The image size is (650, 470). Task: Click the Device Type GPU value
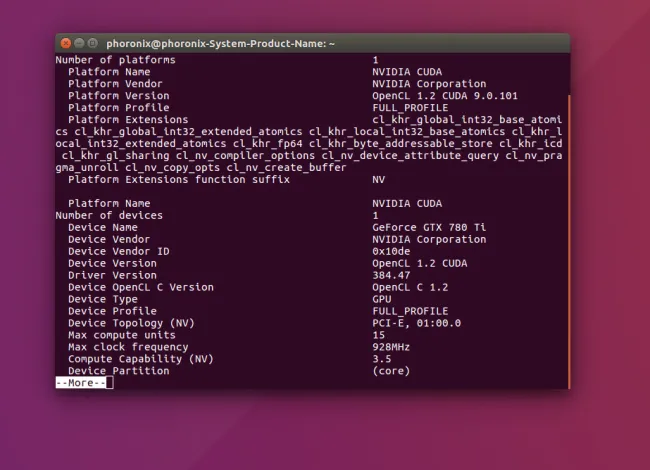[381, 299]
